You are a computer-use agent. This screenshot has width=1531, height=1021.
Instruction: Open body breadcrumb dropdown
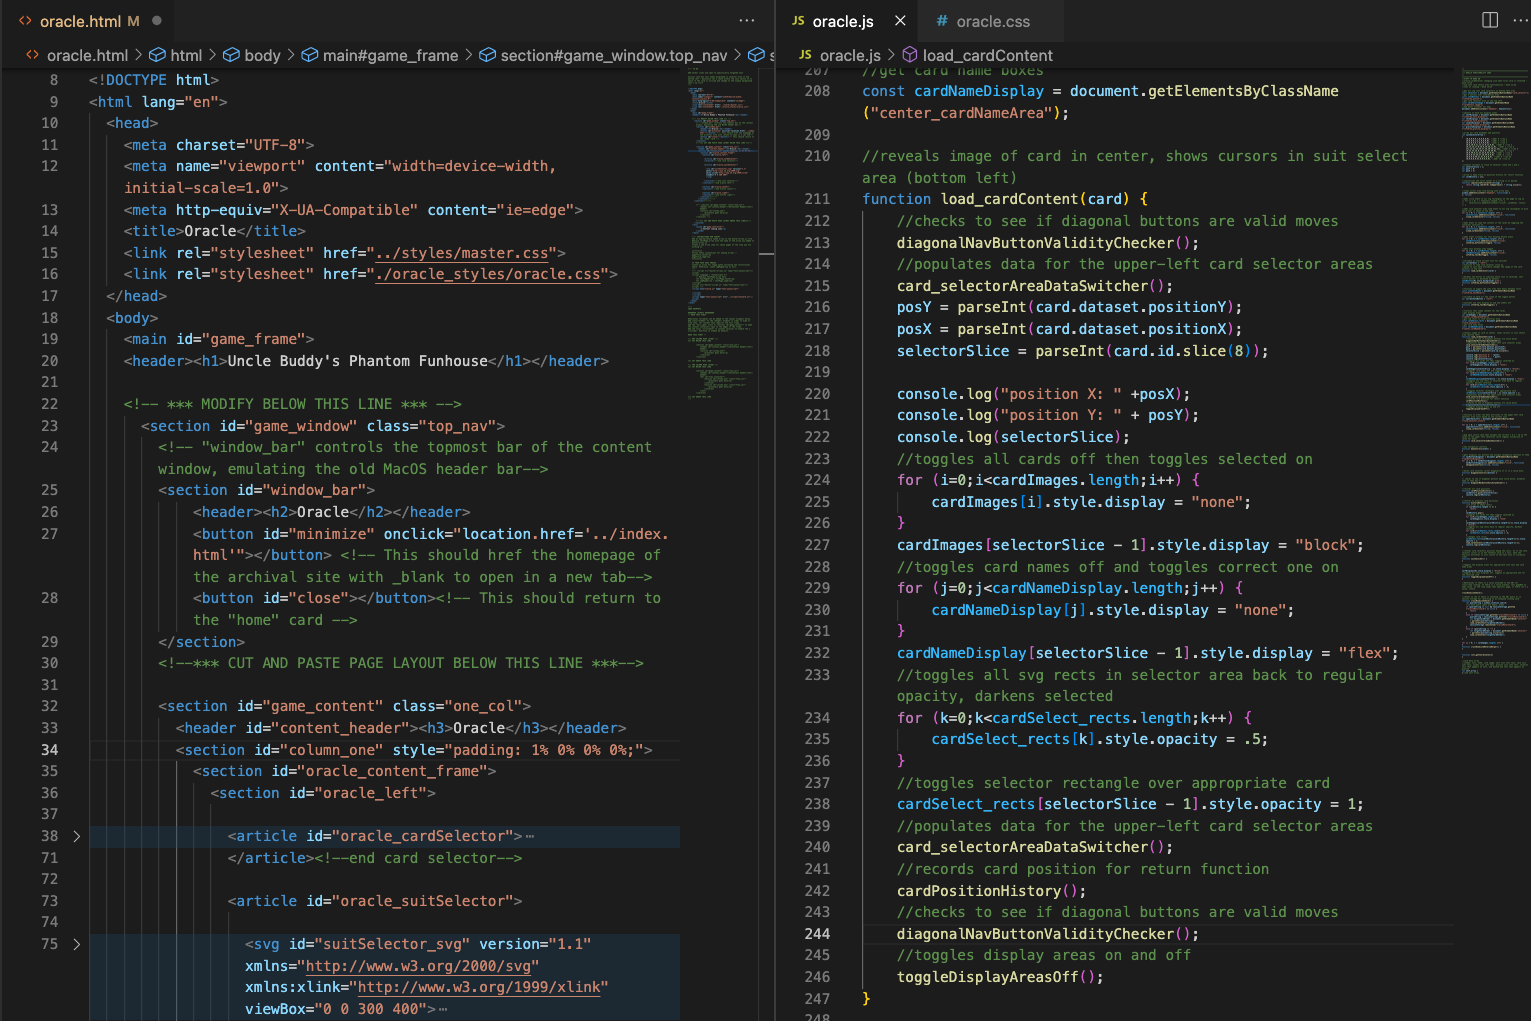(x=262, y=55)
